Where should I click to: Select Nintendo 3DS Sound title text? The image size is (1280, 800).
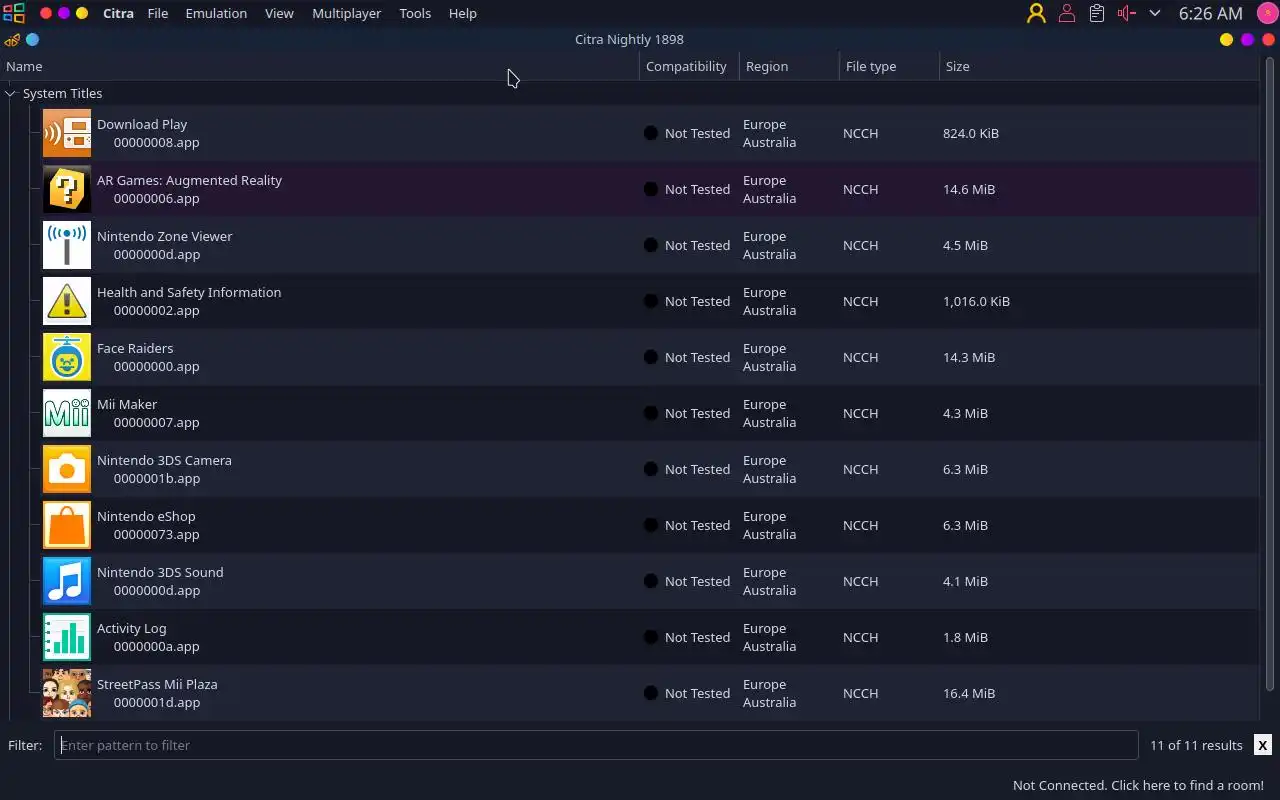(160, 572)
